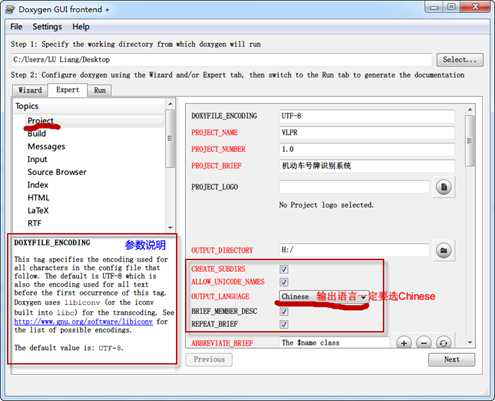The image size is (495, 401).
Task: Browse for a project logo file icon
Action: pyautogui.click(x=444, y=187)
